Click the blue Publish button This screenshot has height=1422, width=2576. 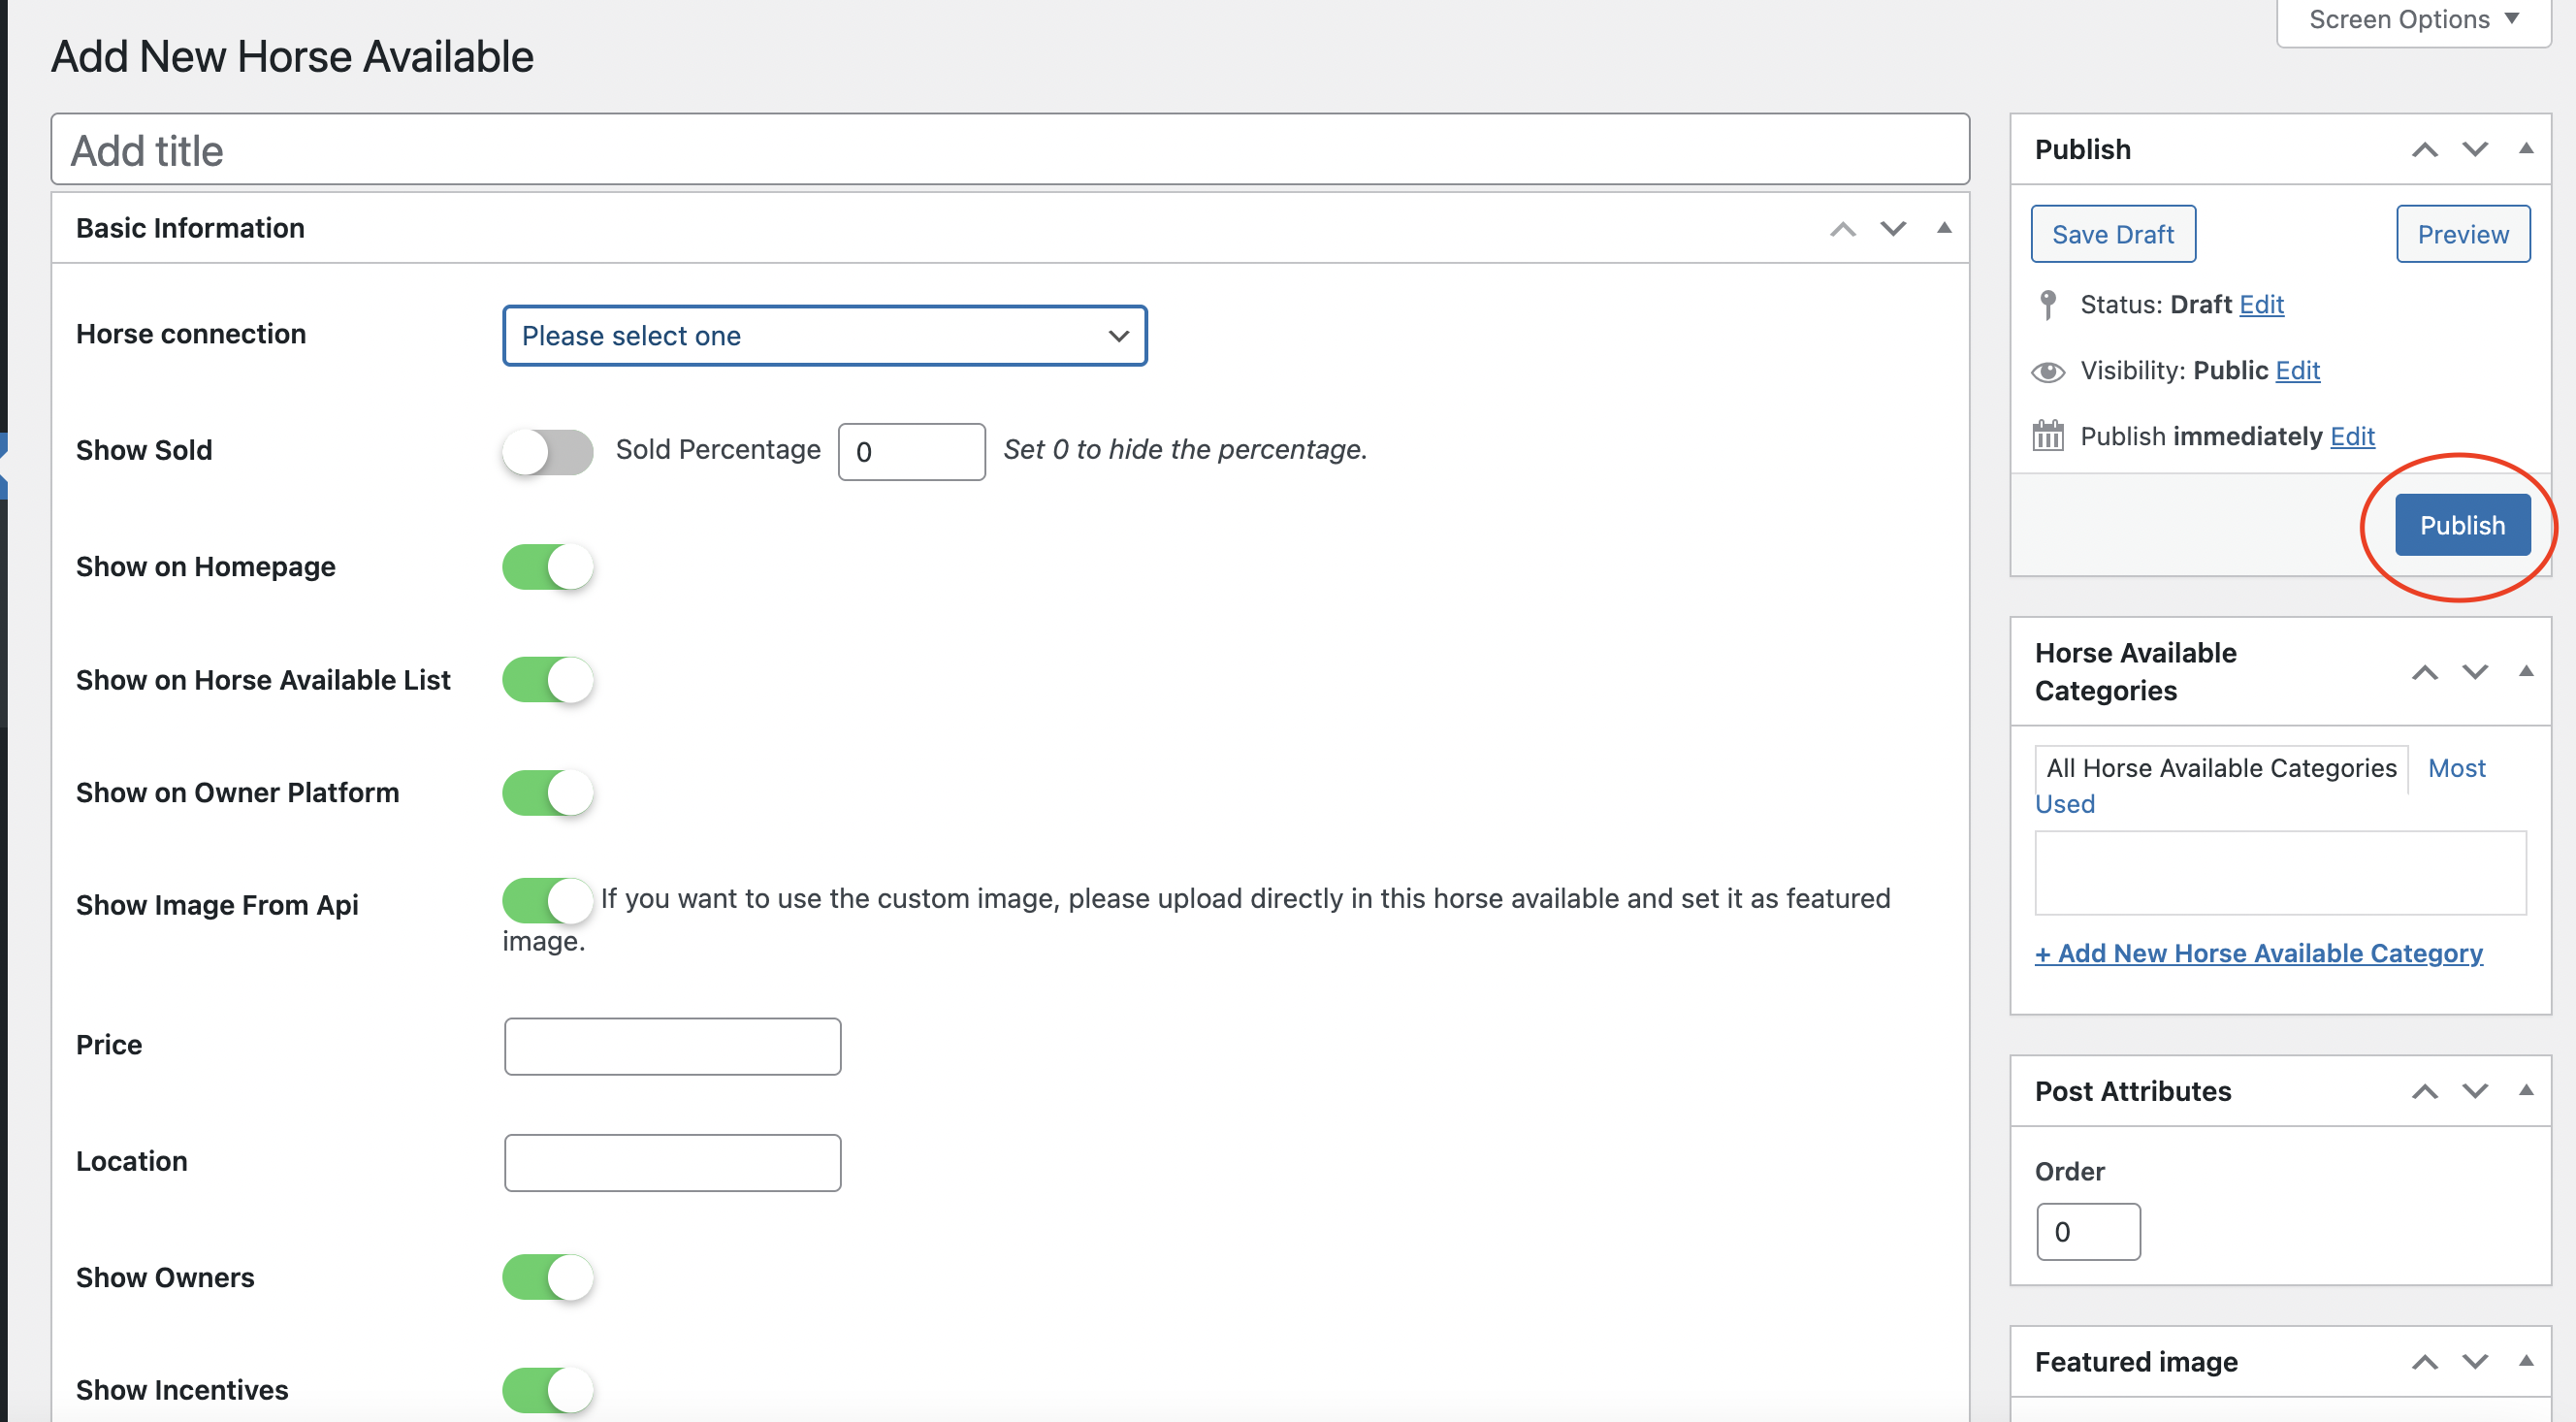pyautogui.click(x=2461, y=525)
